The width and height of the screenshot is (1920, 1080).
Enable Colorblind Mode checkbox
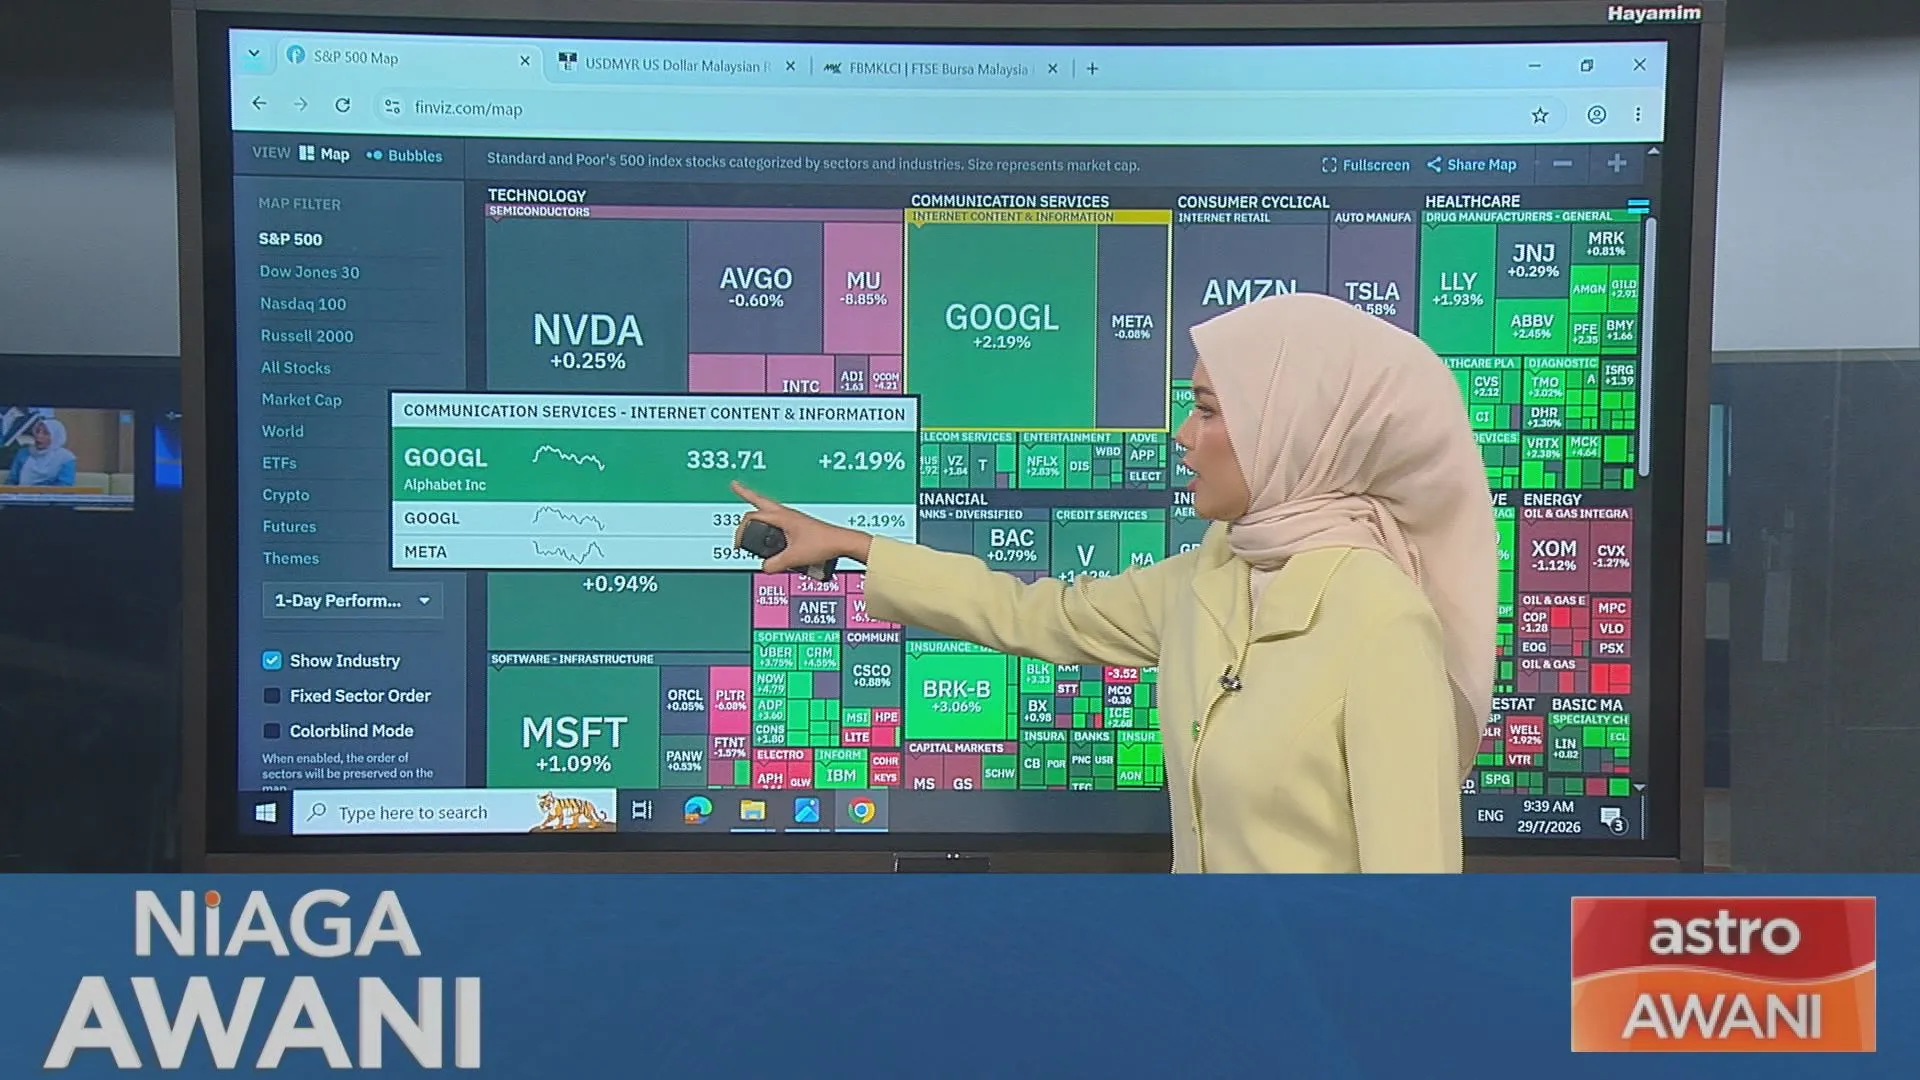coord(272,730)
